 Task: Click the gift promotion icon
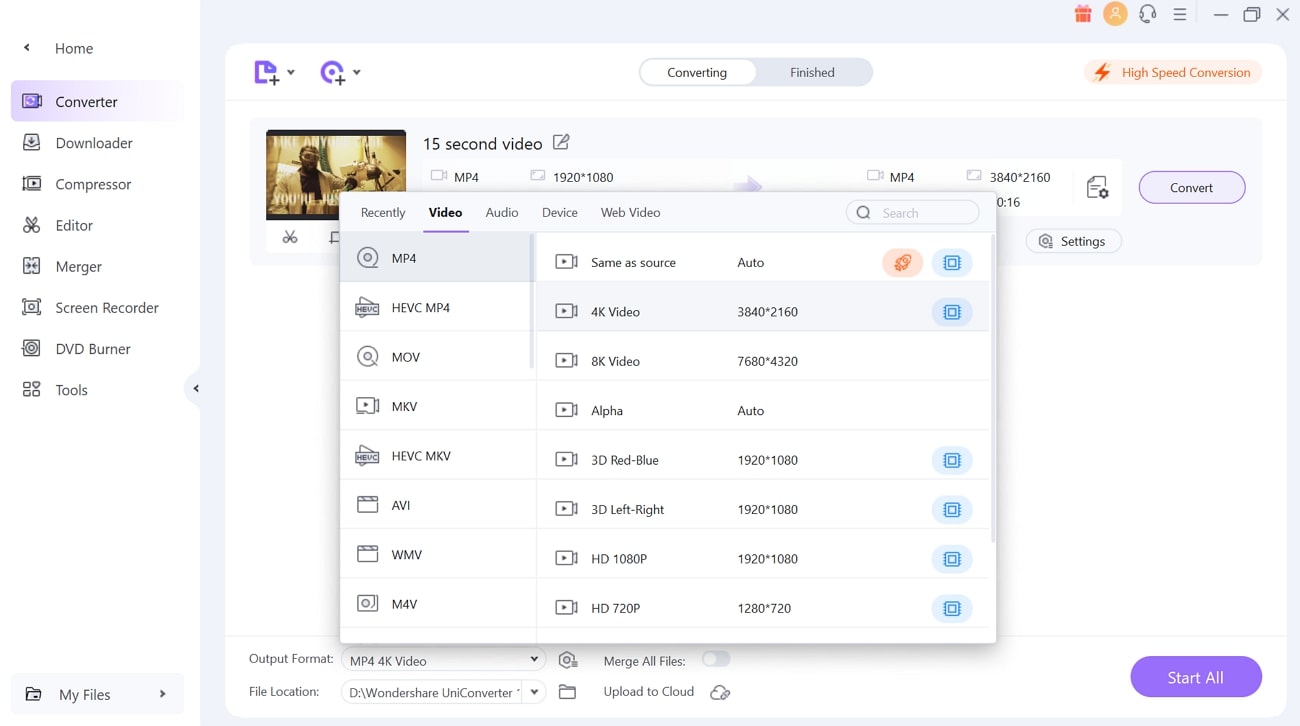click(x=1082, y=14)
